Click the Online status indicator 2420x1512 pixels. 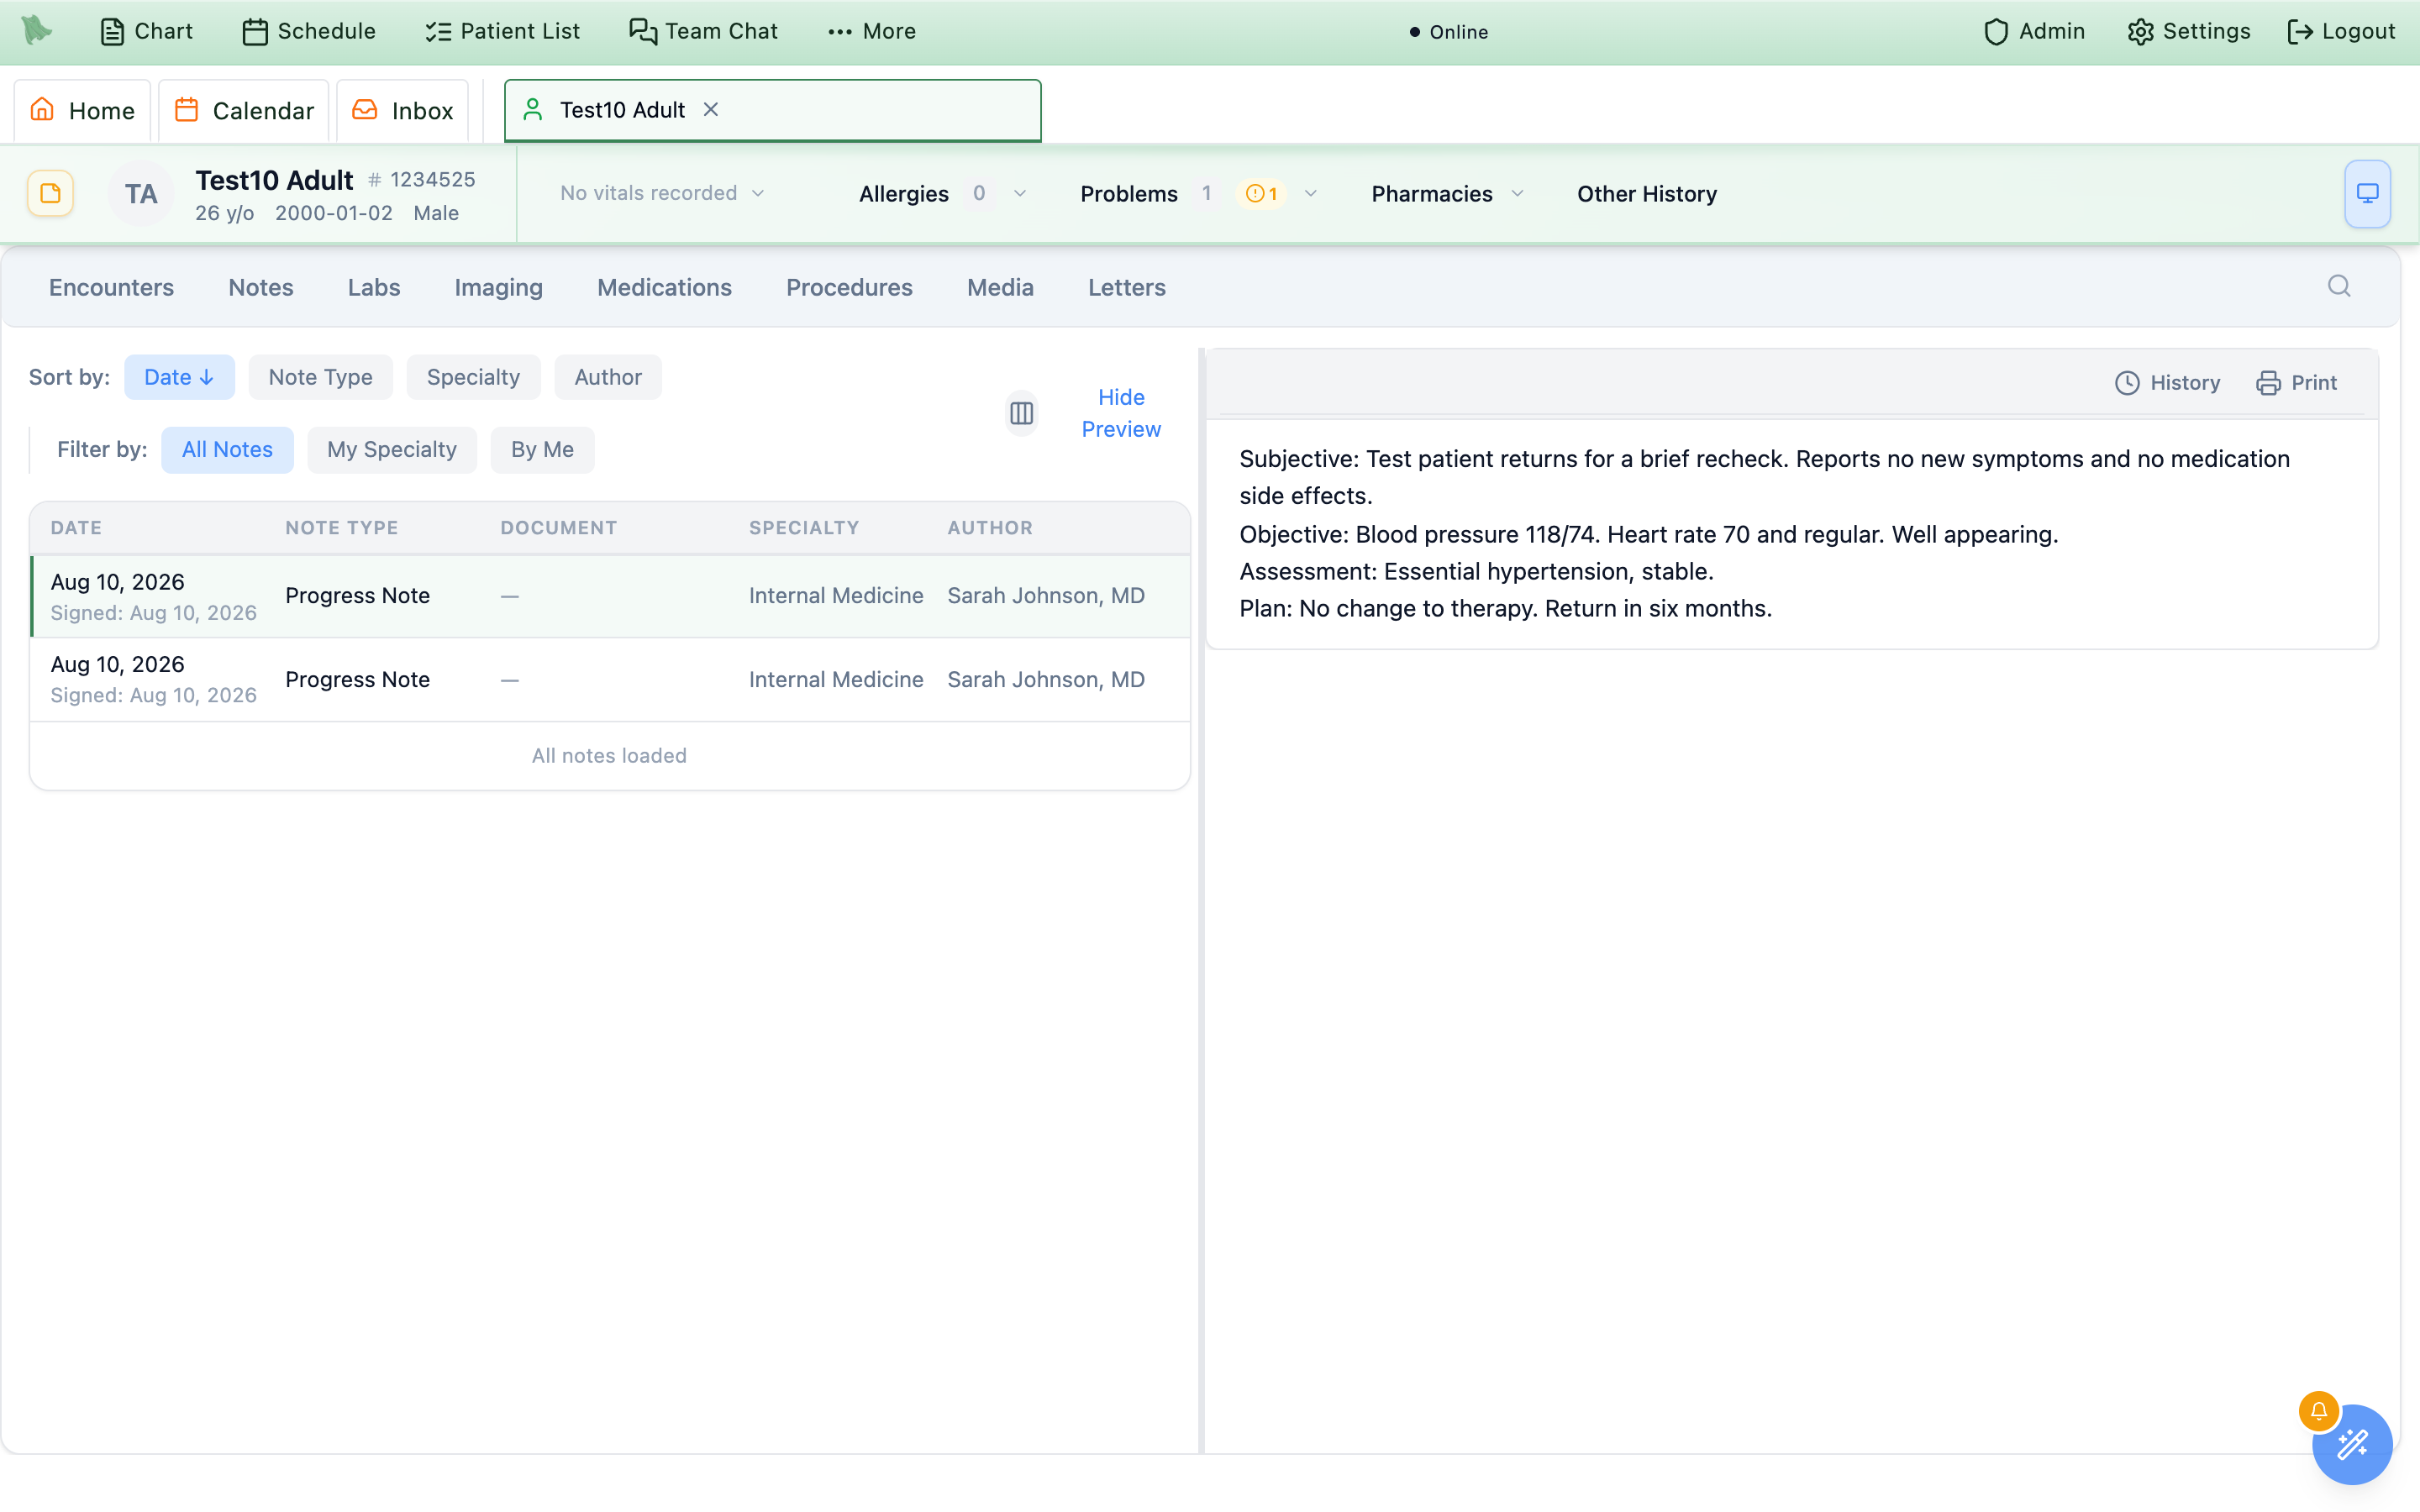[1448, 32]
